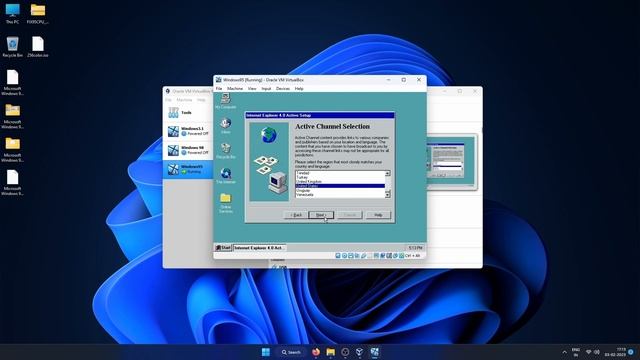
Task: Open Windows 95 Start button
Action: point(223,248)
